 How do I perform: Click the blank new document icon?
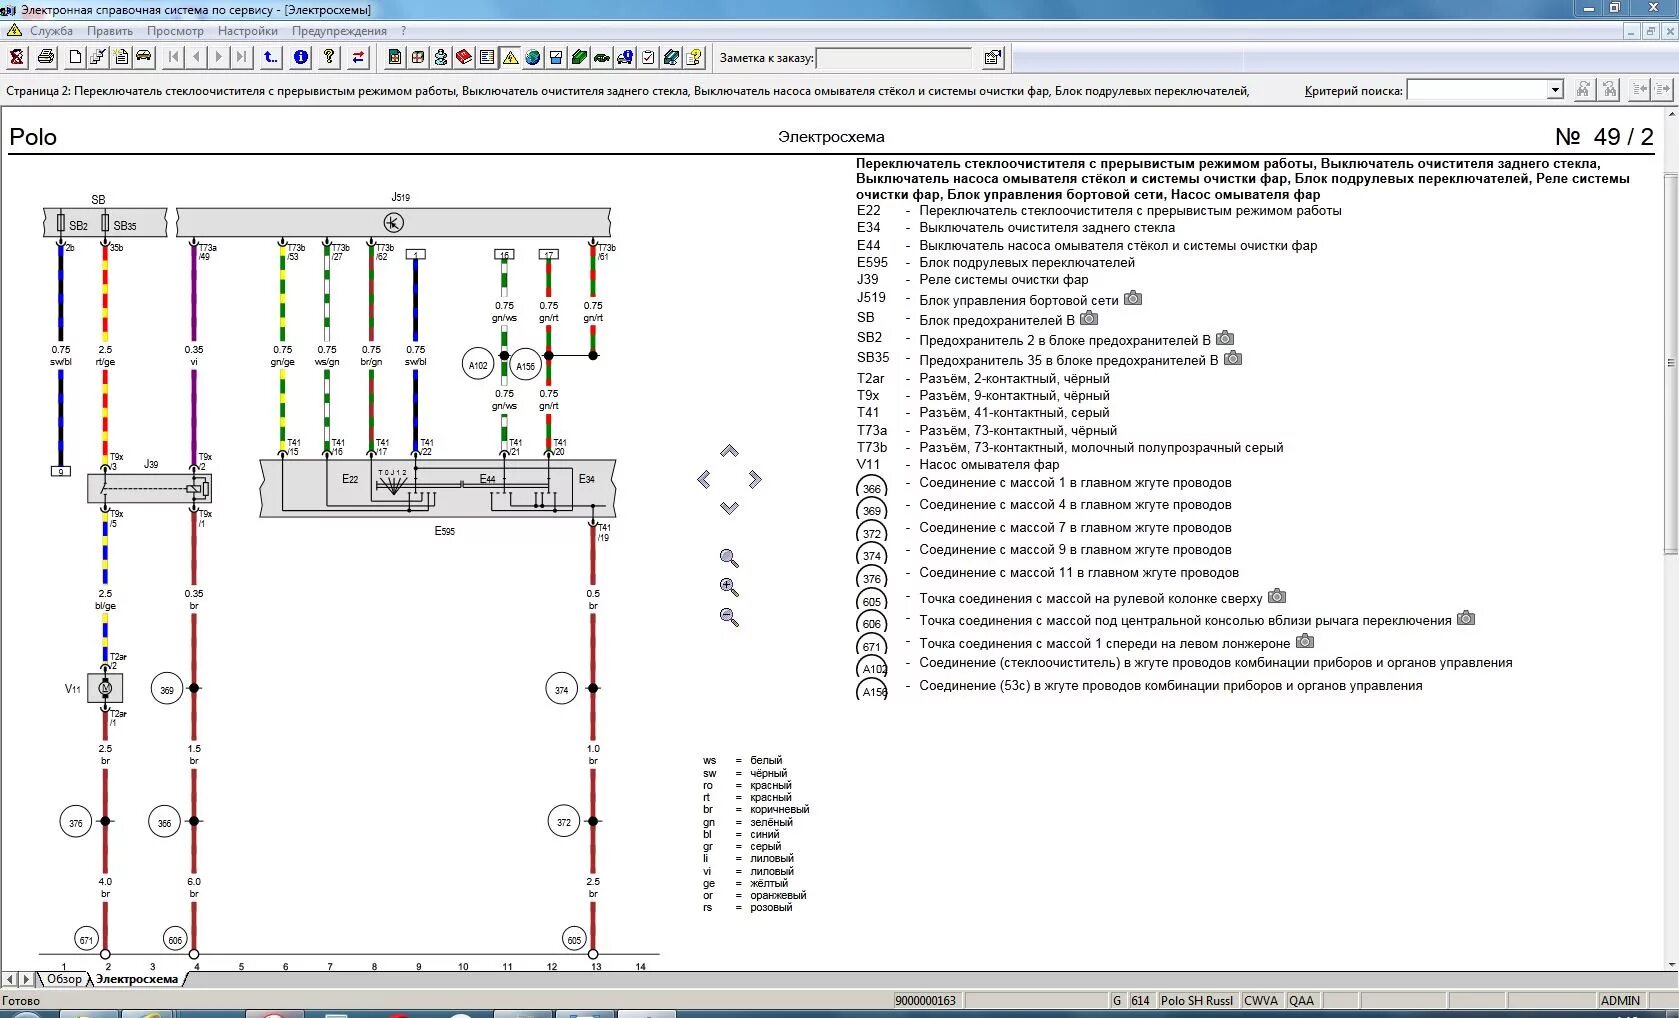pos(75,57)
